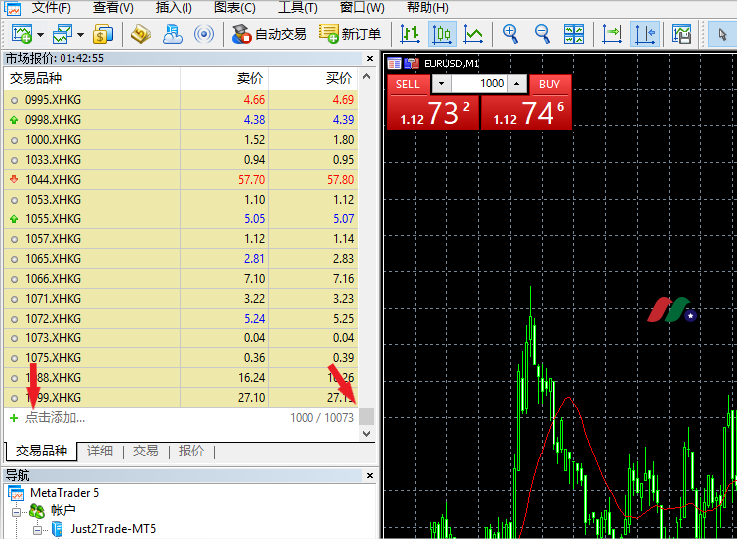Switch to candlestick chart view
This screenshot has width=737, height=539.
[x=442, y=34]
